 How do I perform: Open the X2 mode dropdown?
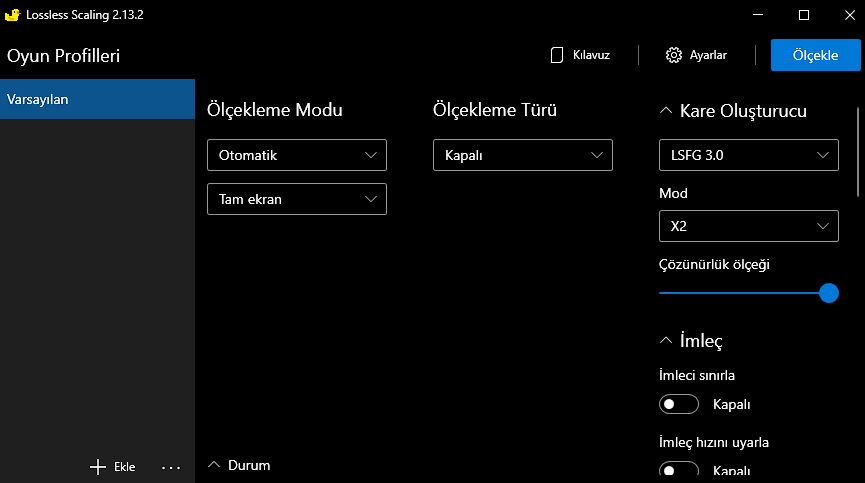point(748,226)
